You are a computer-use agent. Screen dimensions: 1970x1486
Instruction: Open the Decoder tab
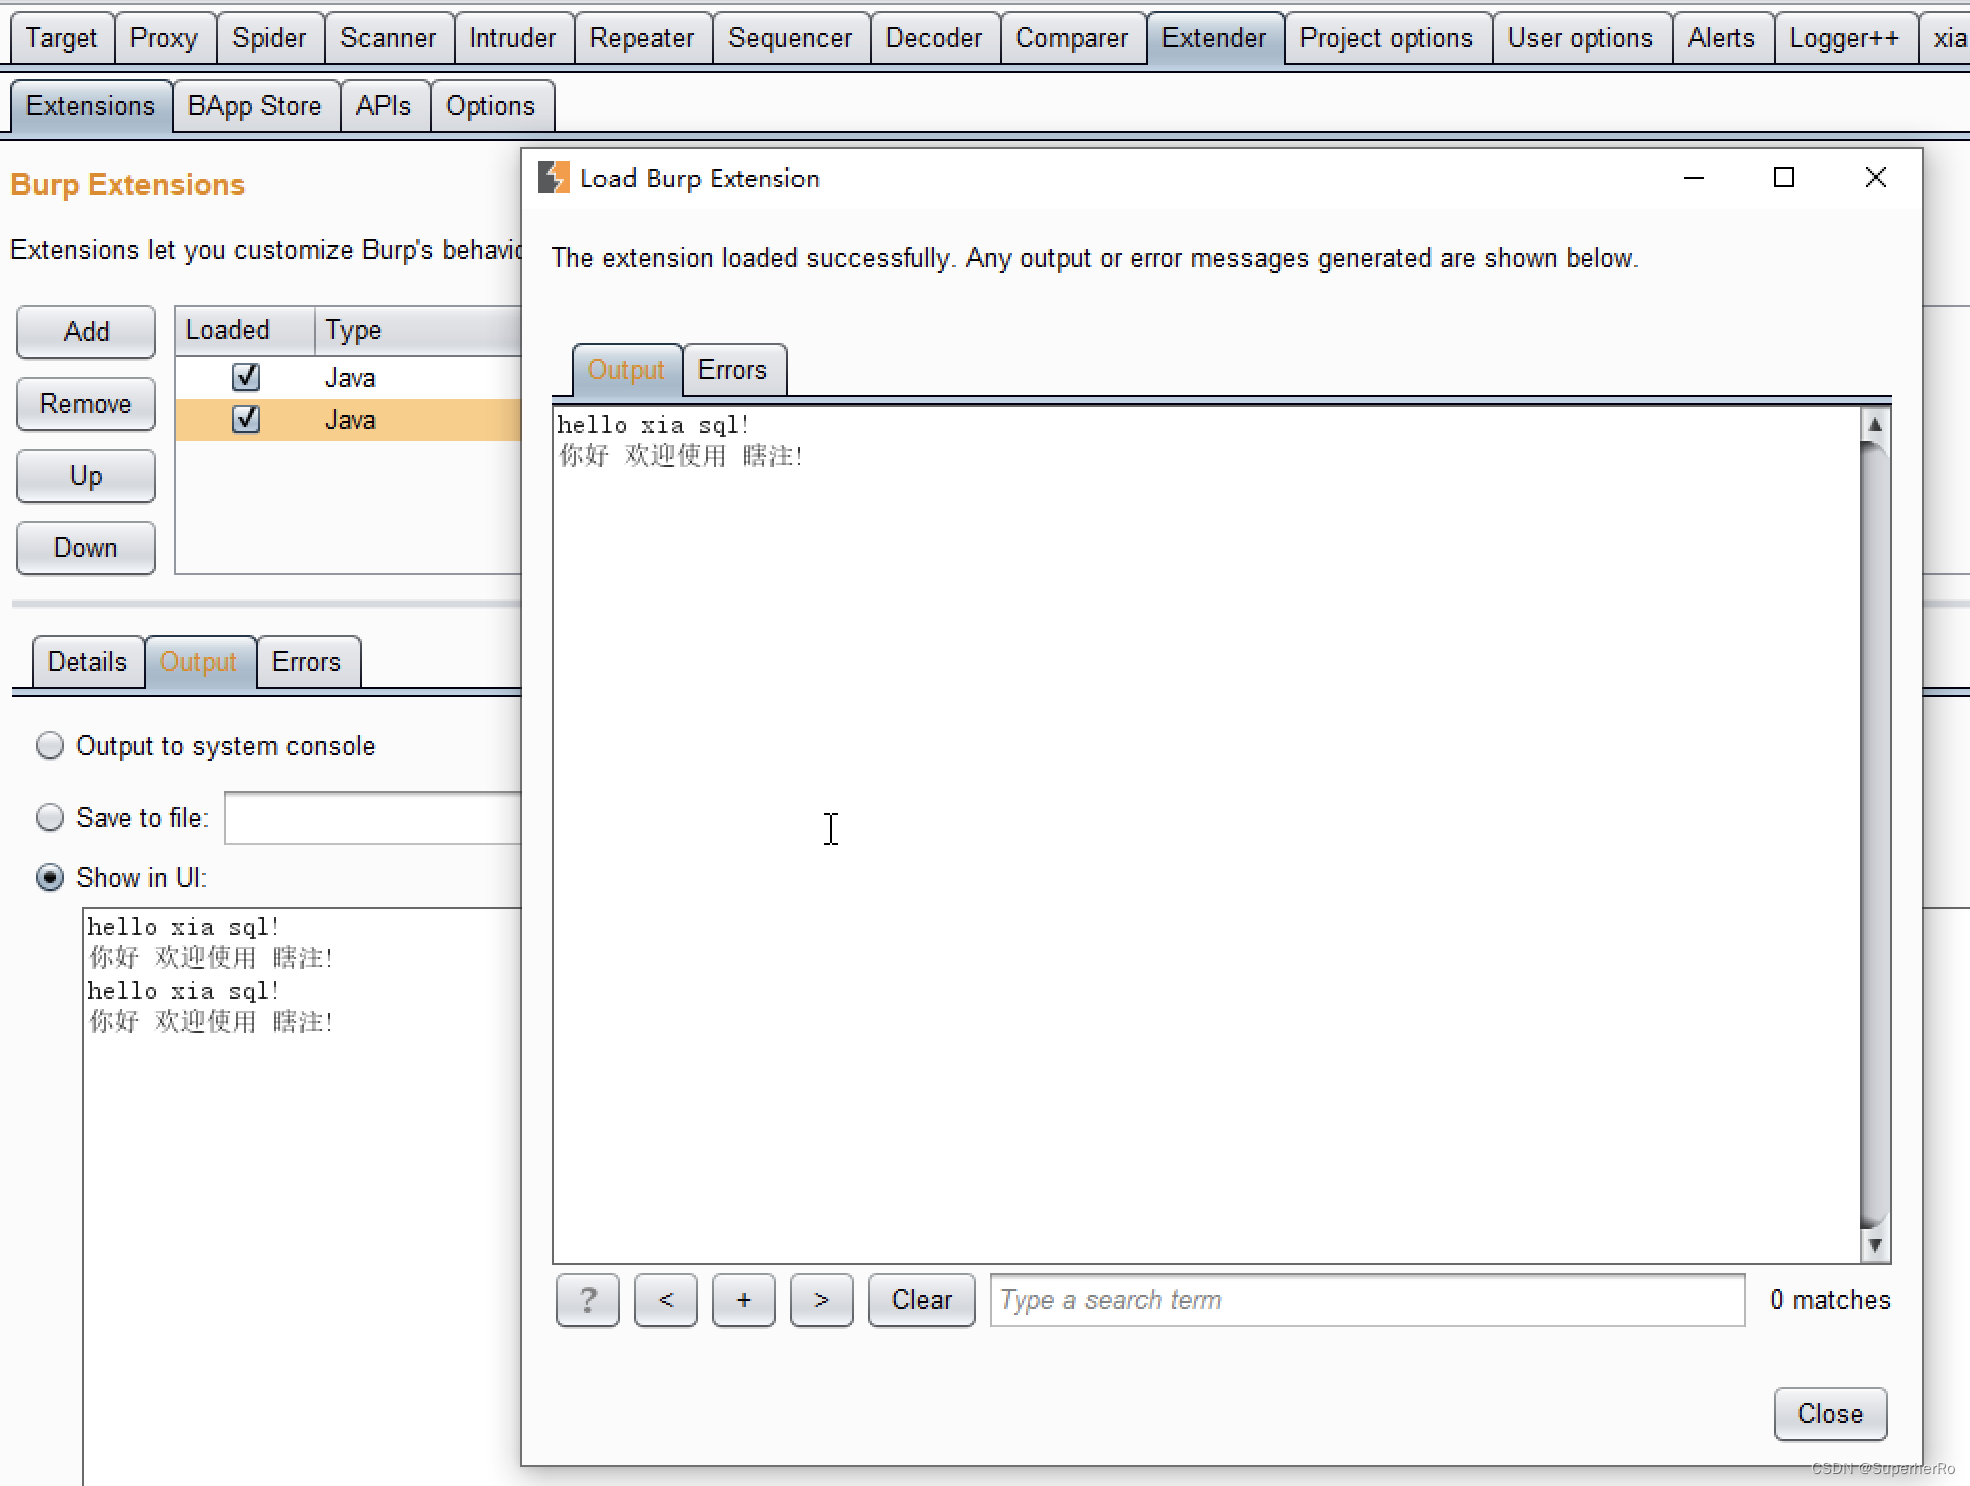tap(933, 37)
